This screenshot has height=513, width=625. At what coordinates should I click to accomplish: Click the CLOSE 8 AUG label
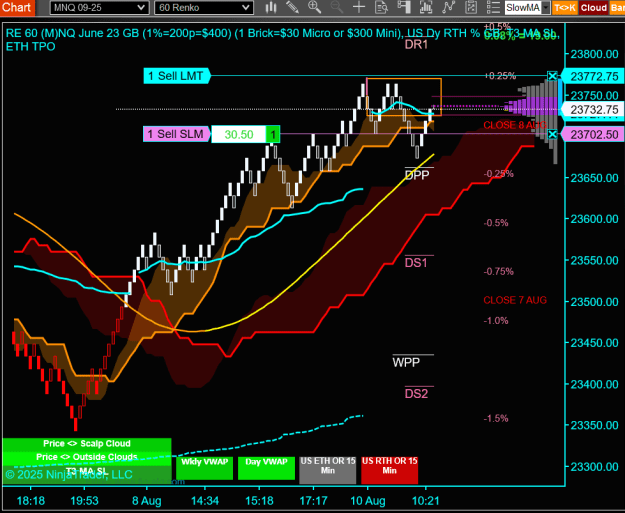[515, 125]
